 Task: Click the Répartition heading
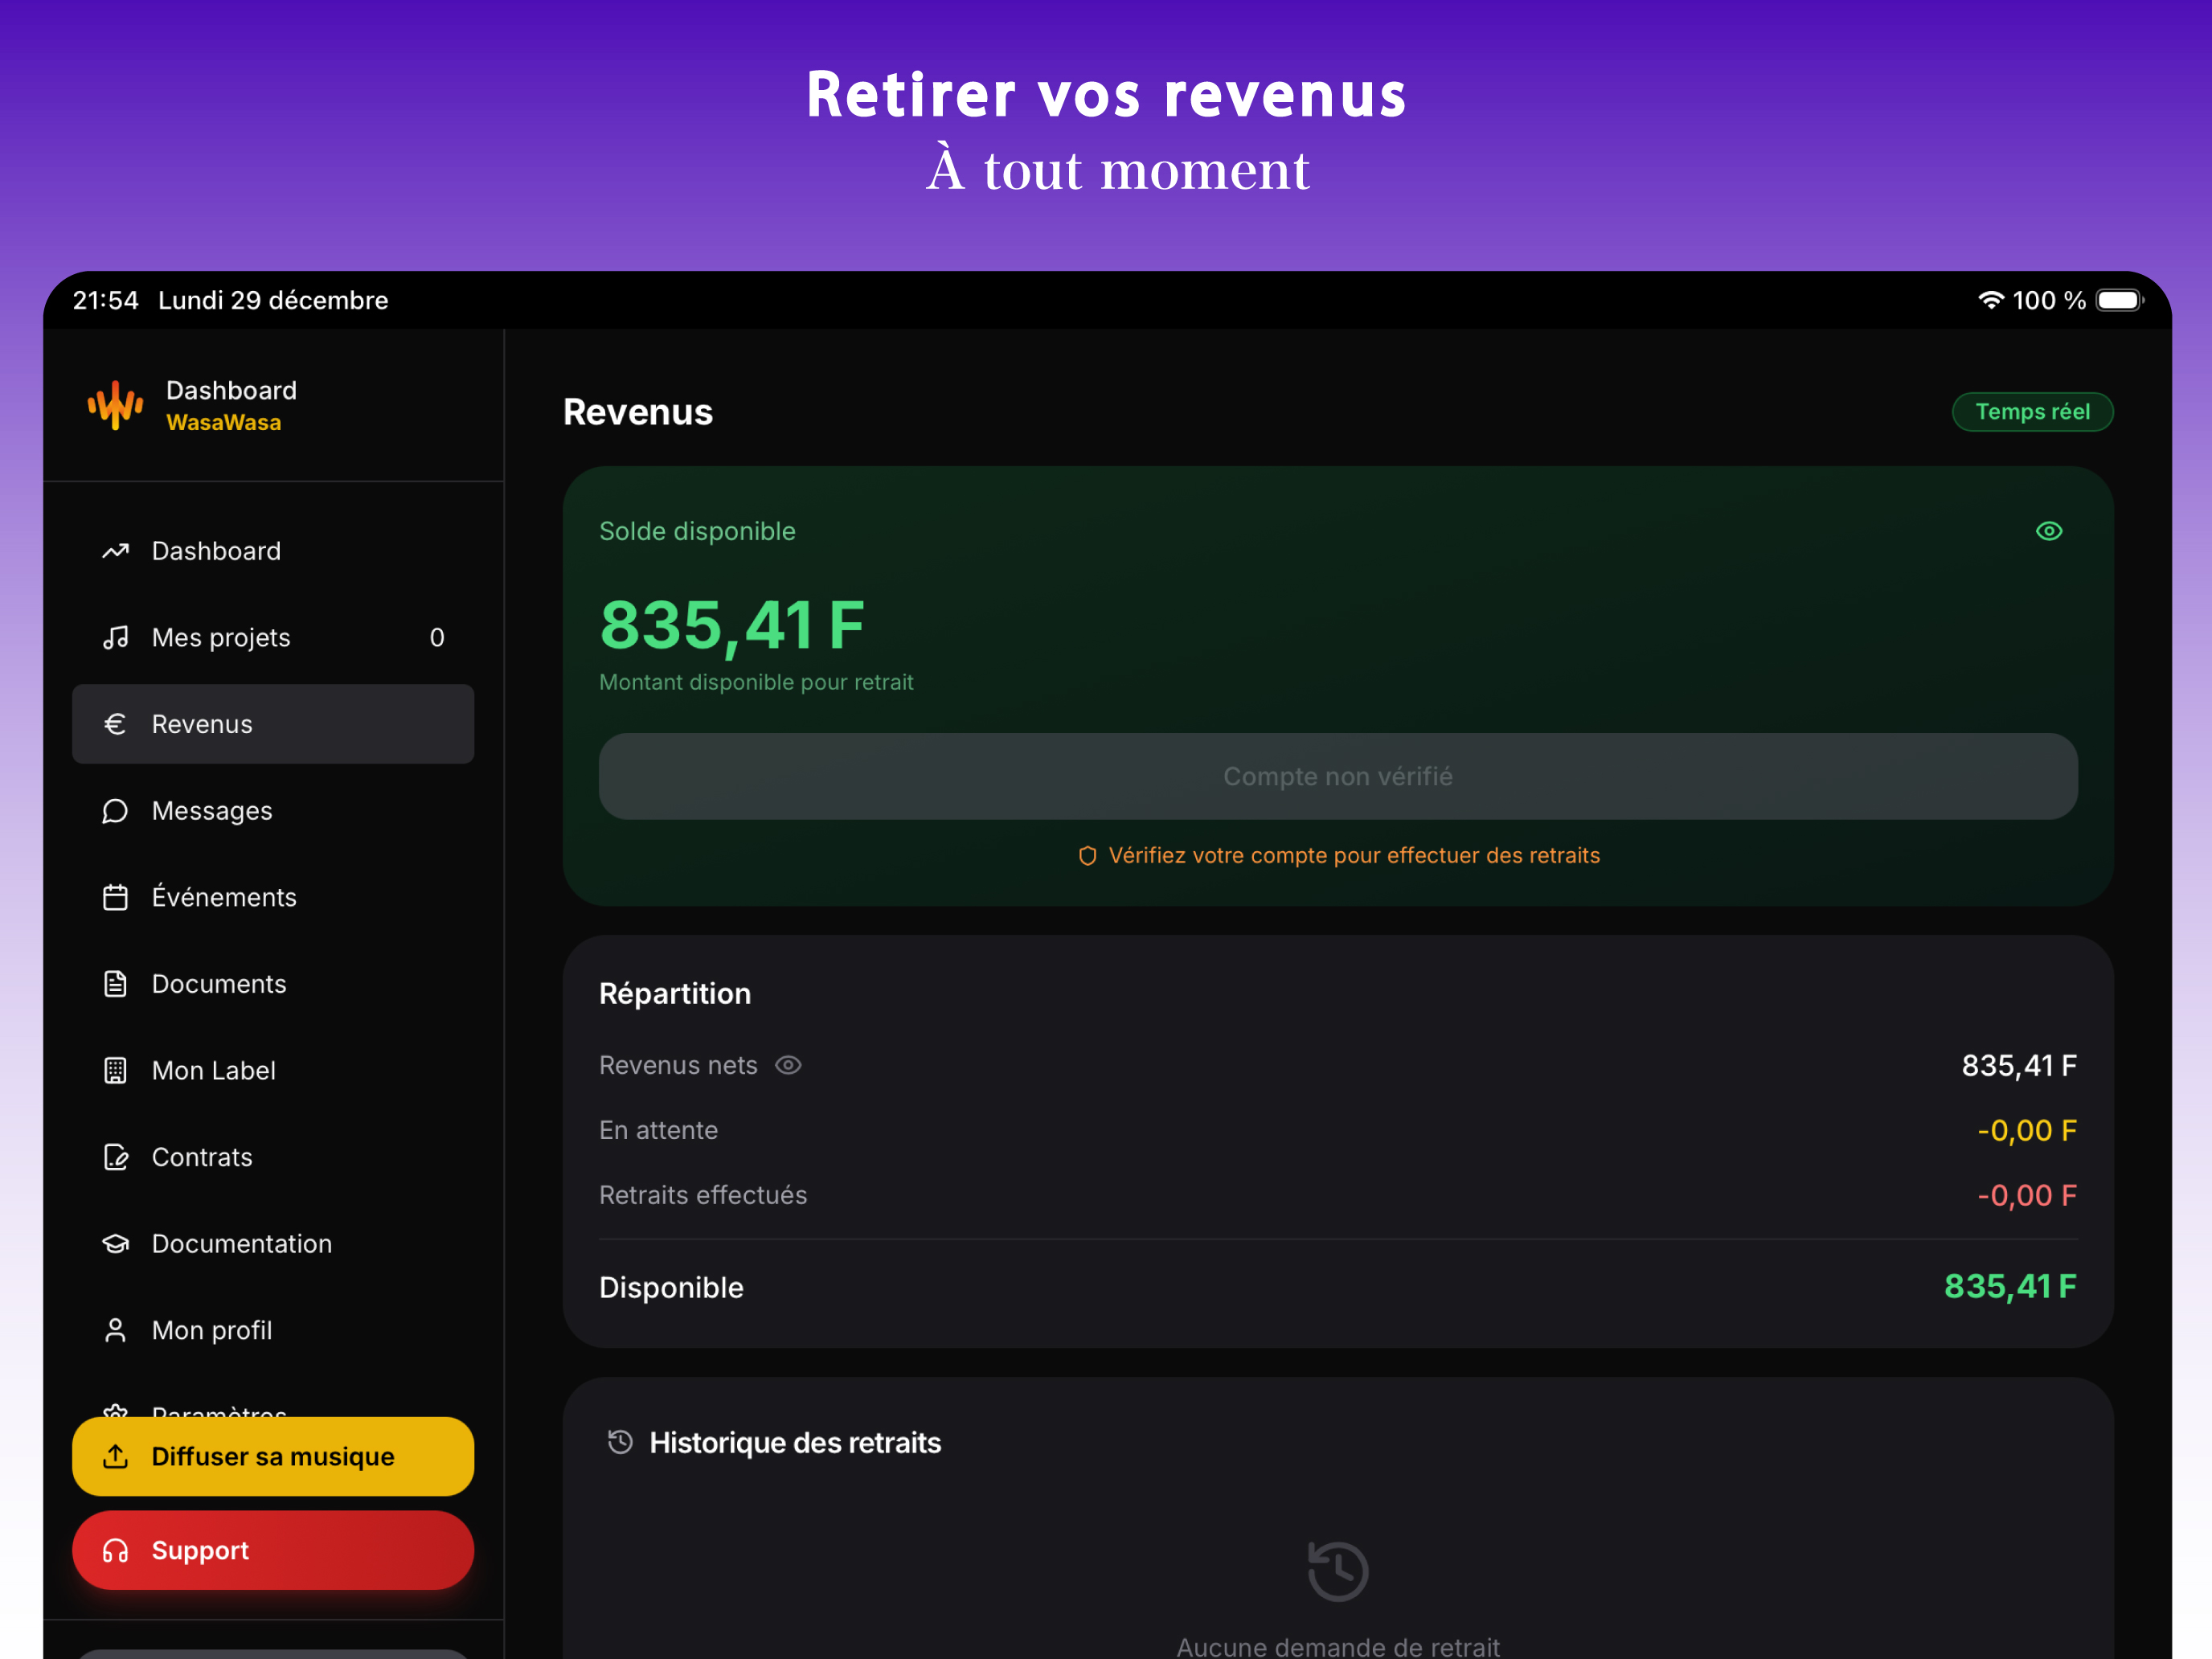(675, 994)
